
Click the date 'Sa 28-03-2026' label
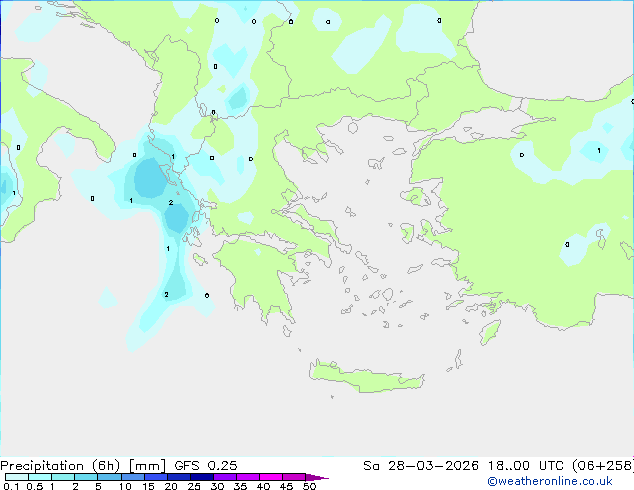tap(421, 465)
